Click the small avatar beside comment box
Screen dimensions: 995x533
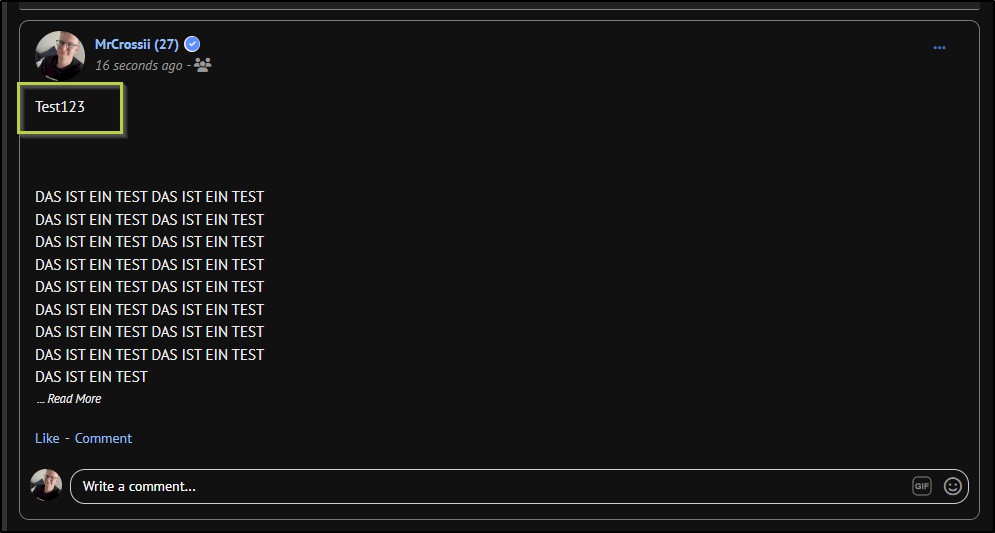pos(46,485)
